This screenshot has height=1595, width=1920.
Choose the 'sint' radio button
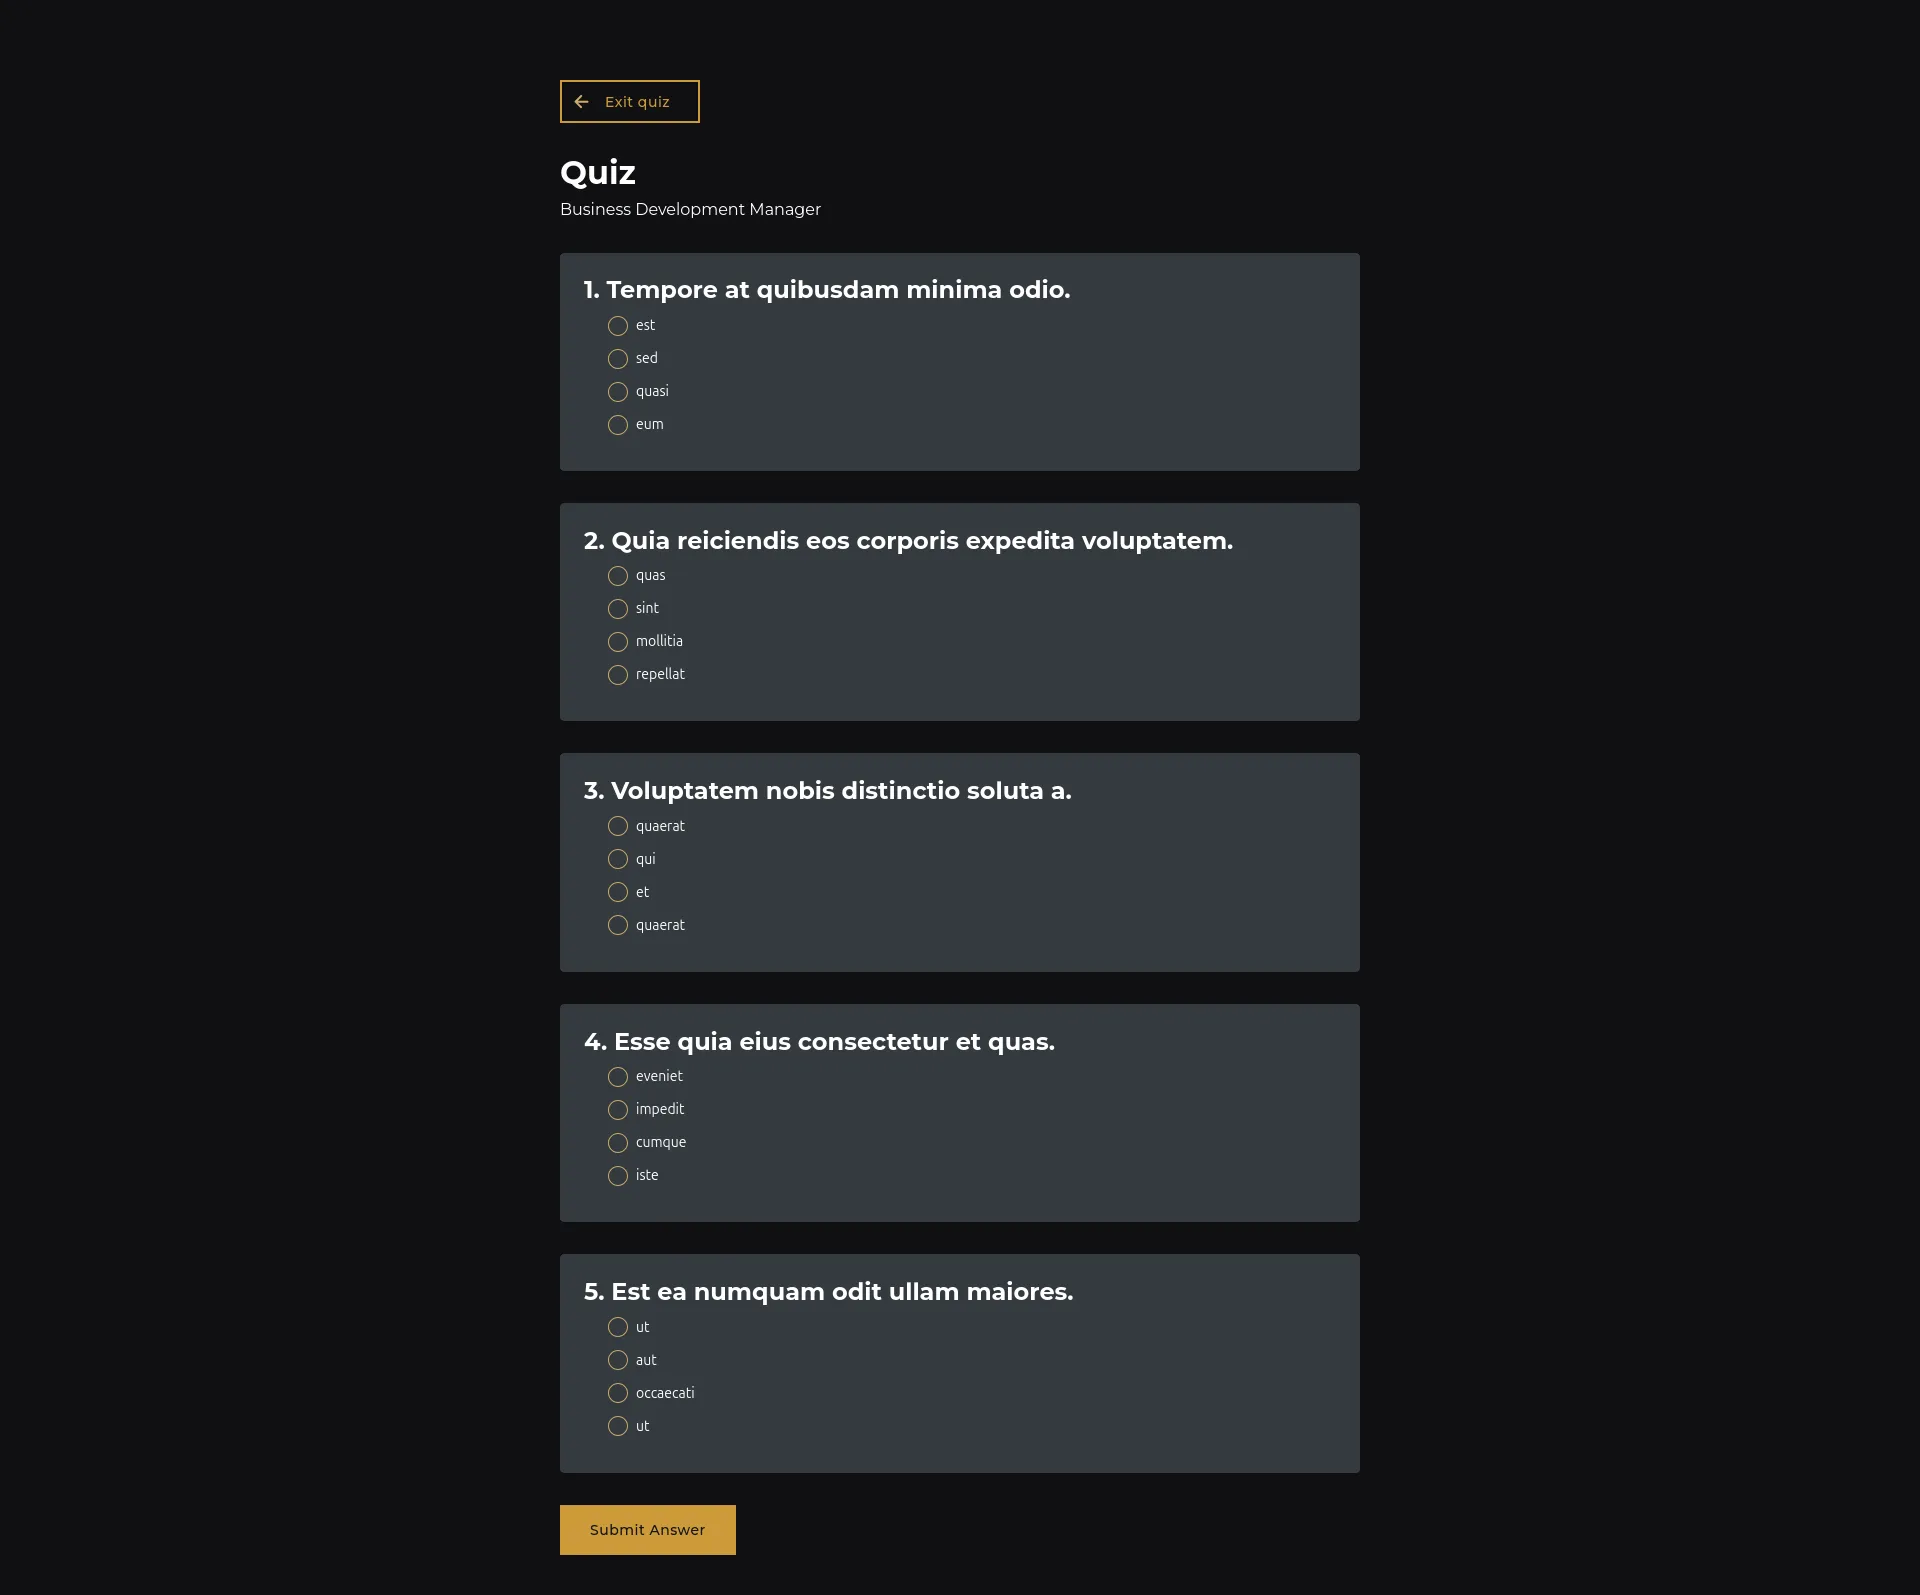[618, 609]
